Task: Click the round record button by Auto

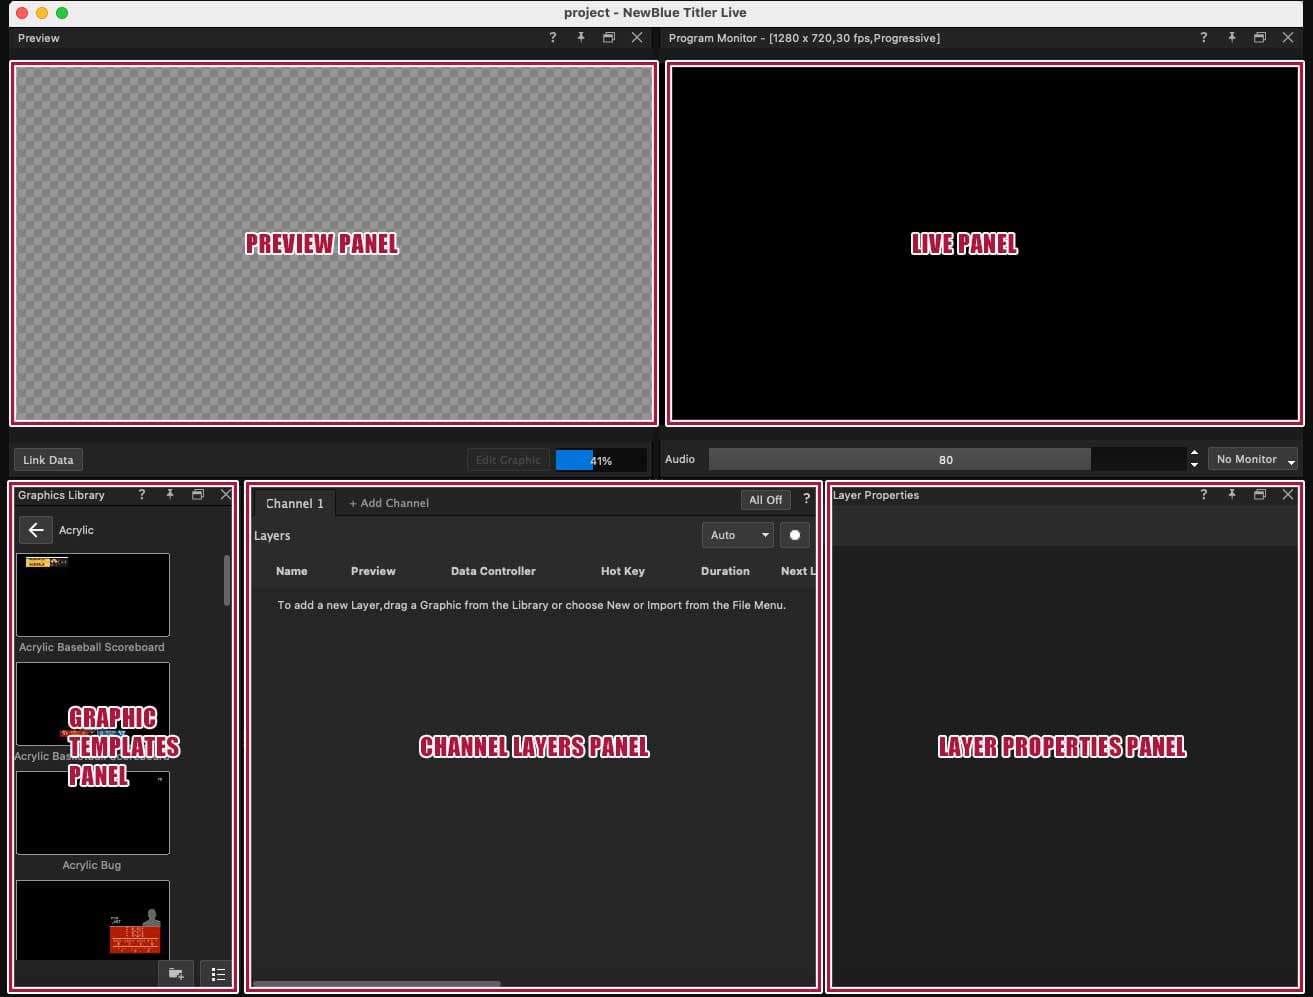Action: tap(795, 535)
